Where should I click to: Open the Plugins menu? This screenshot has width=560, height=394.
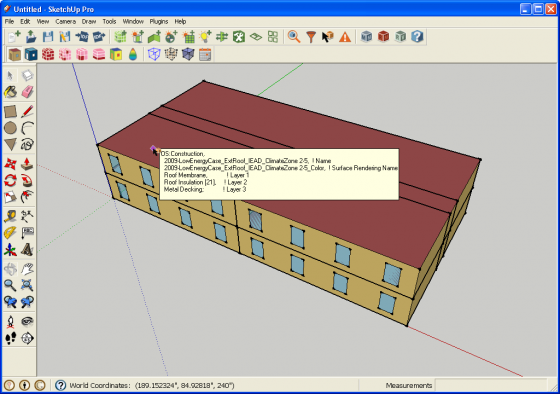[159, 21]
